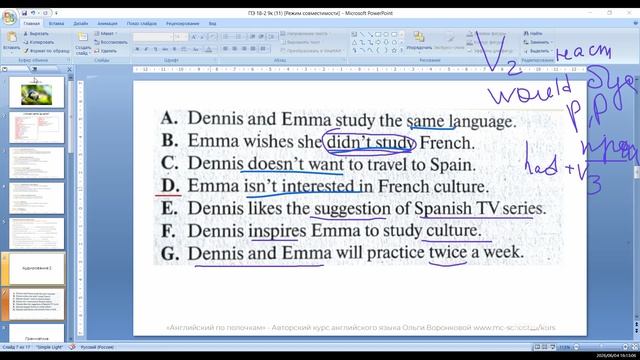Switch to Outline pane tab
This screenshot has width=640, height=360.
click(34, 69)
